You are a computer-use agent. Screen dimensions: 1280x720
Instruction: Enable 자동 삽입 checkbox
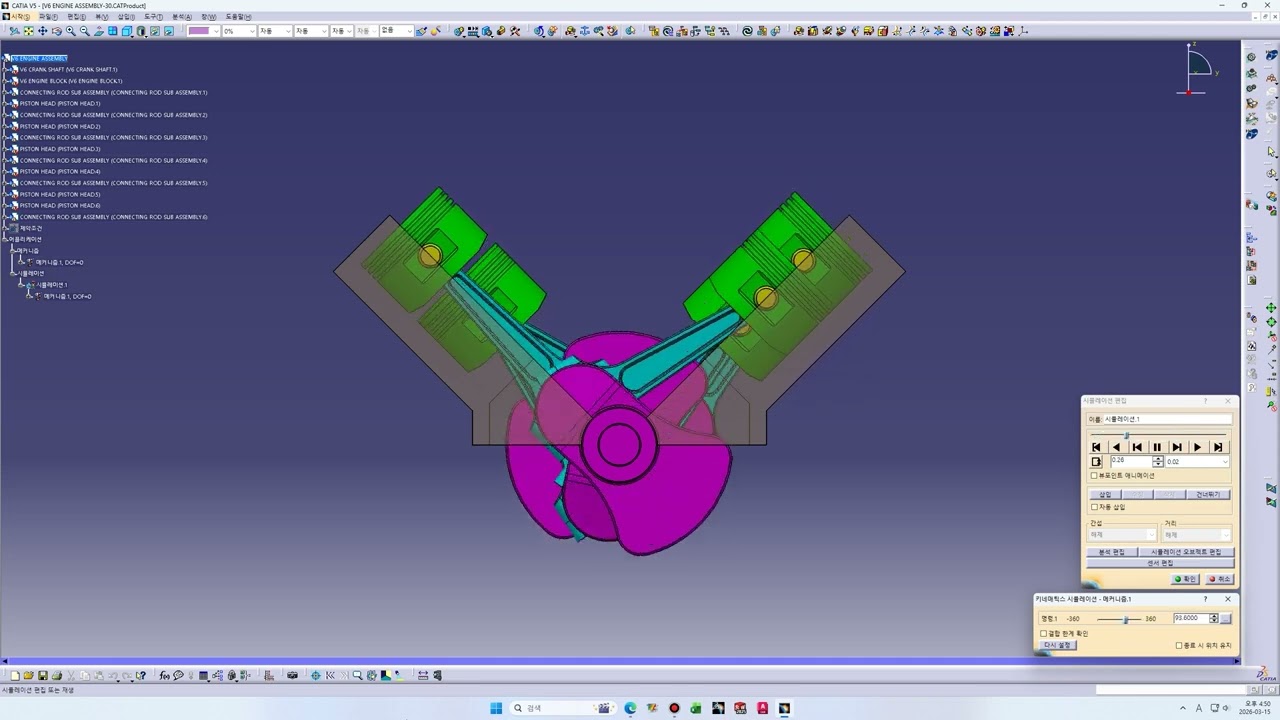[x=1094, y=507]
